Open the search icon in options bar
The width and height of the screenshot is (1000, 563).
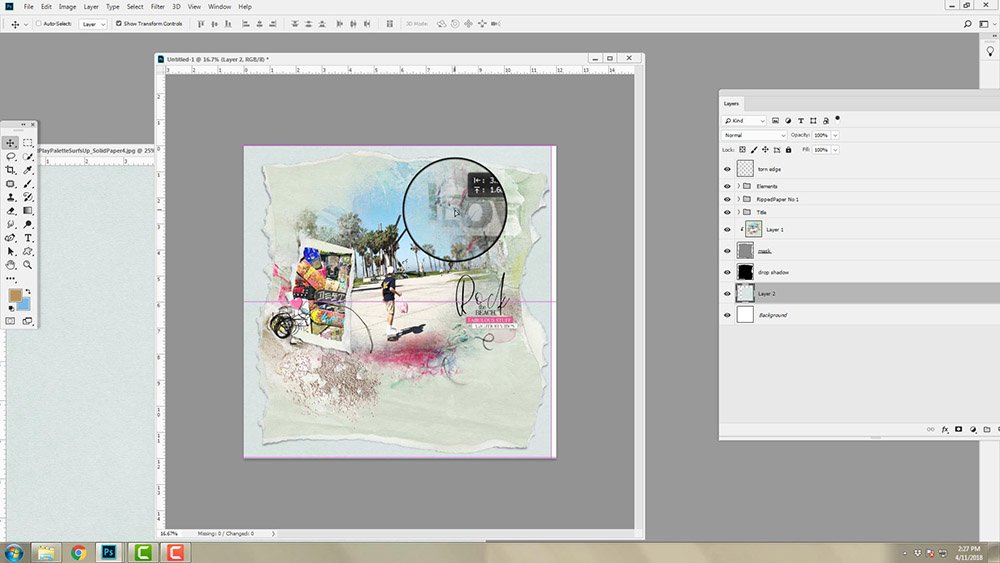967,24
